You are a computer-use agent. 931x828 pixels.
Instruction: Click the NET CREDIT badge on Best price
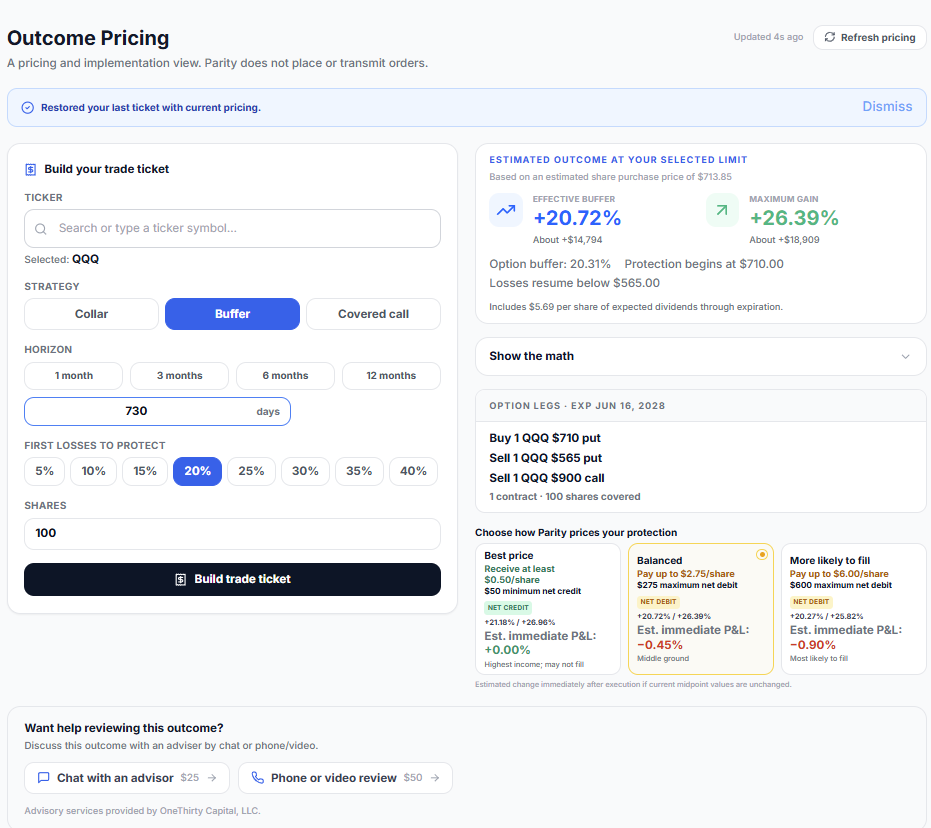pyautogui.click(x=508, y=608)
